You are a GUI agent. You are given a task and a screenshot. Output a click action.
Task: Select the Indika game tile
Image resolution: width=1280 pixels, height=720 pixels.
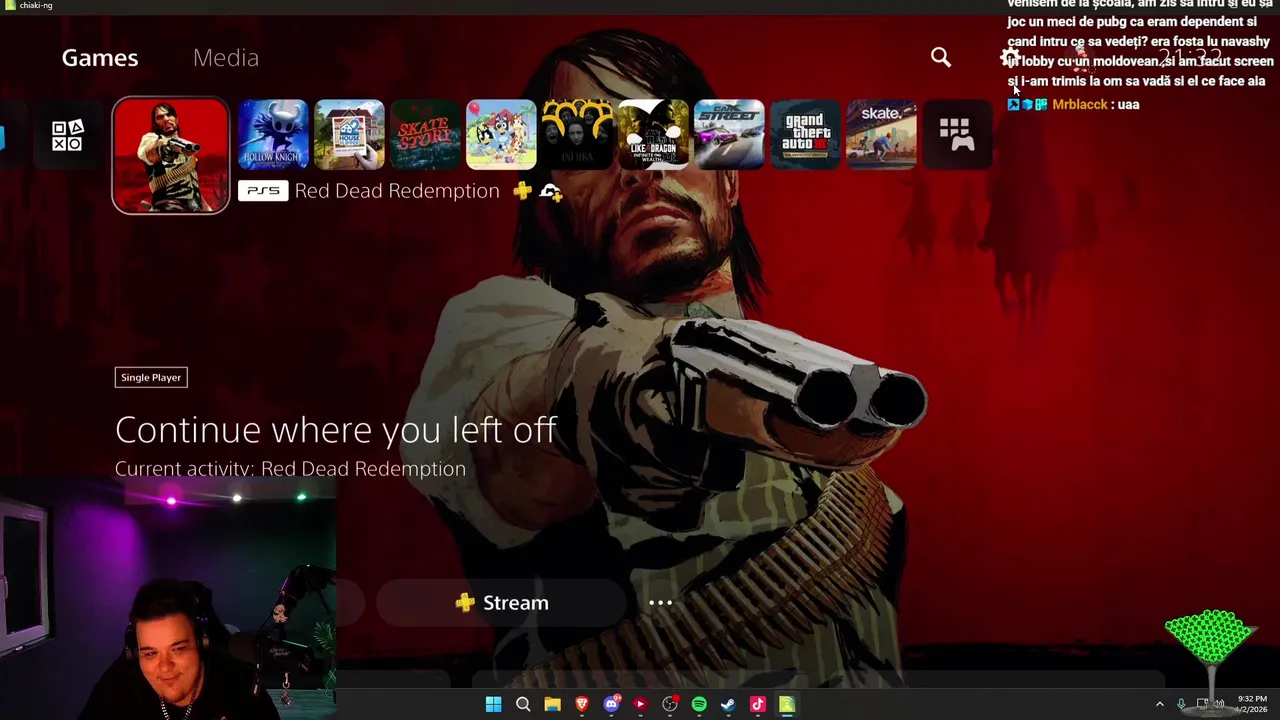click(577, 134)
